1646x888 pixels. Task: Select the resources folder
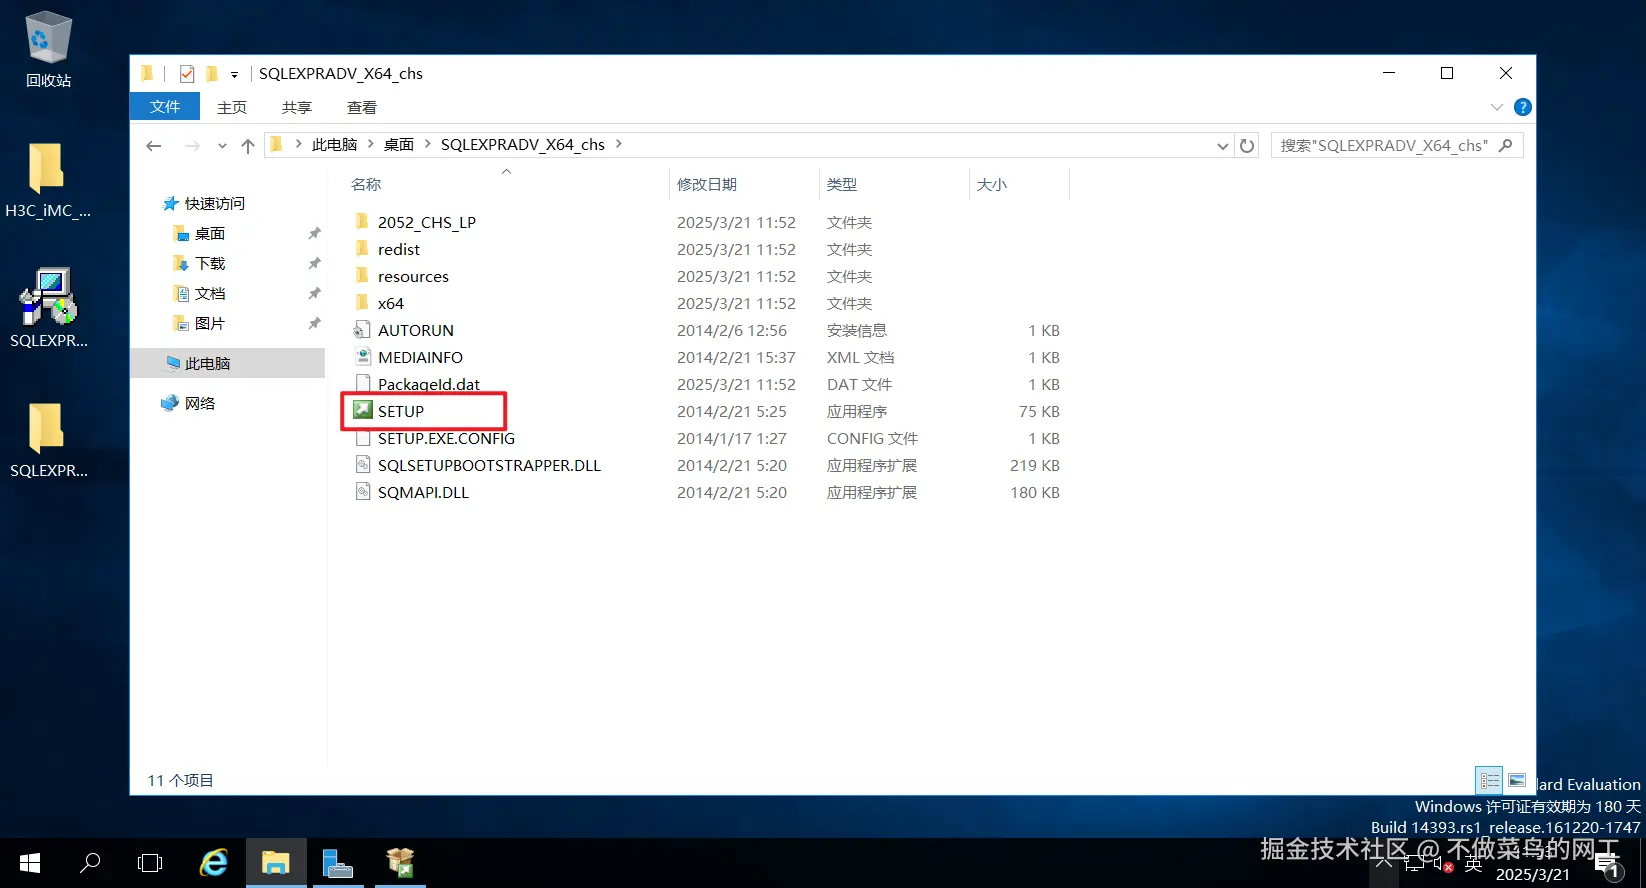click(413, 276)
